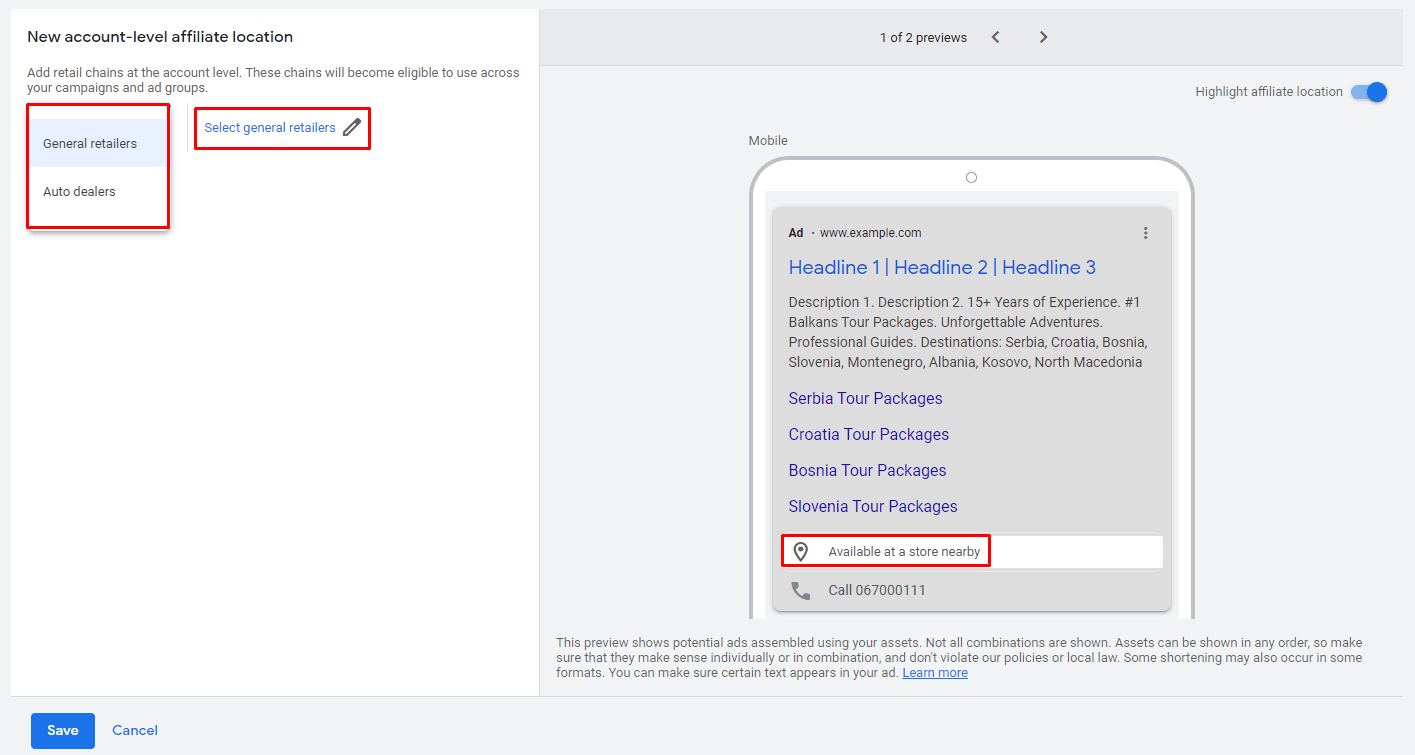Click the Available at a store nearby text
This screenshot has width=1415, height=755.
point(904,552)
